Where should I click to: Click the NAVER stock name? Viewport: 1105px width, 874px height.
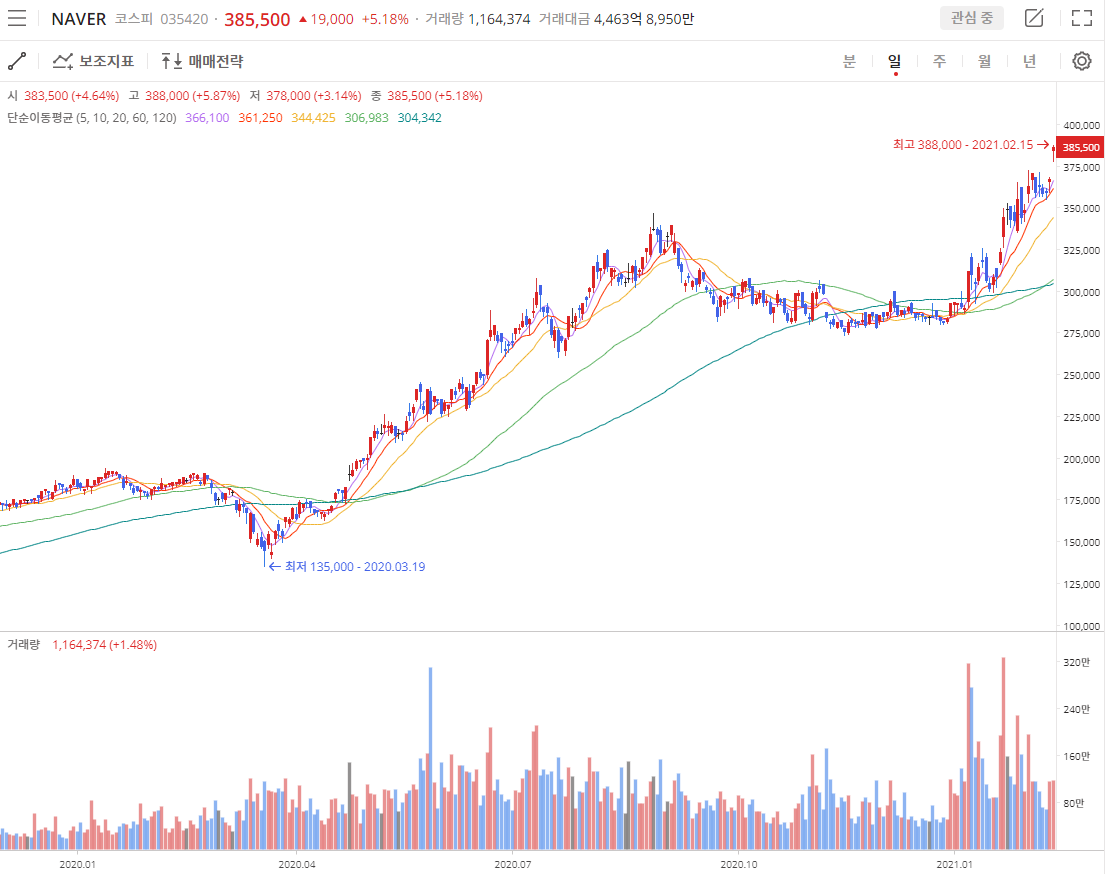[x=79, y=19]
